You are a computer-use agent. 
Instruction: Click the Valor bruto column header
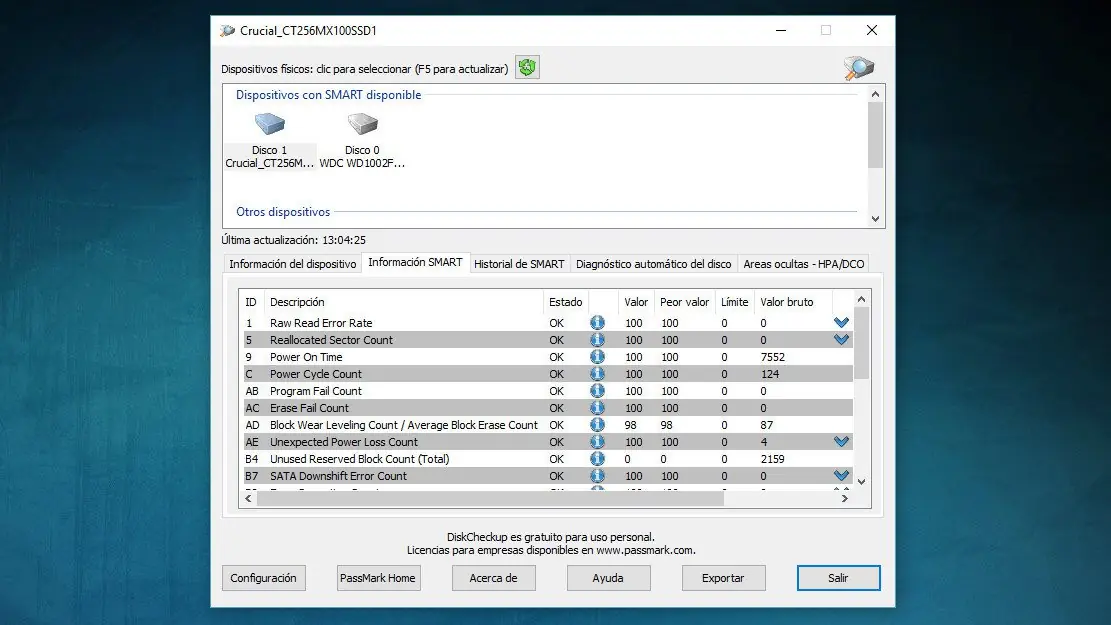point(786,302)
